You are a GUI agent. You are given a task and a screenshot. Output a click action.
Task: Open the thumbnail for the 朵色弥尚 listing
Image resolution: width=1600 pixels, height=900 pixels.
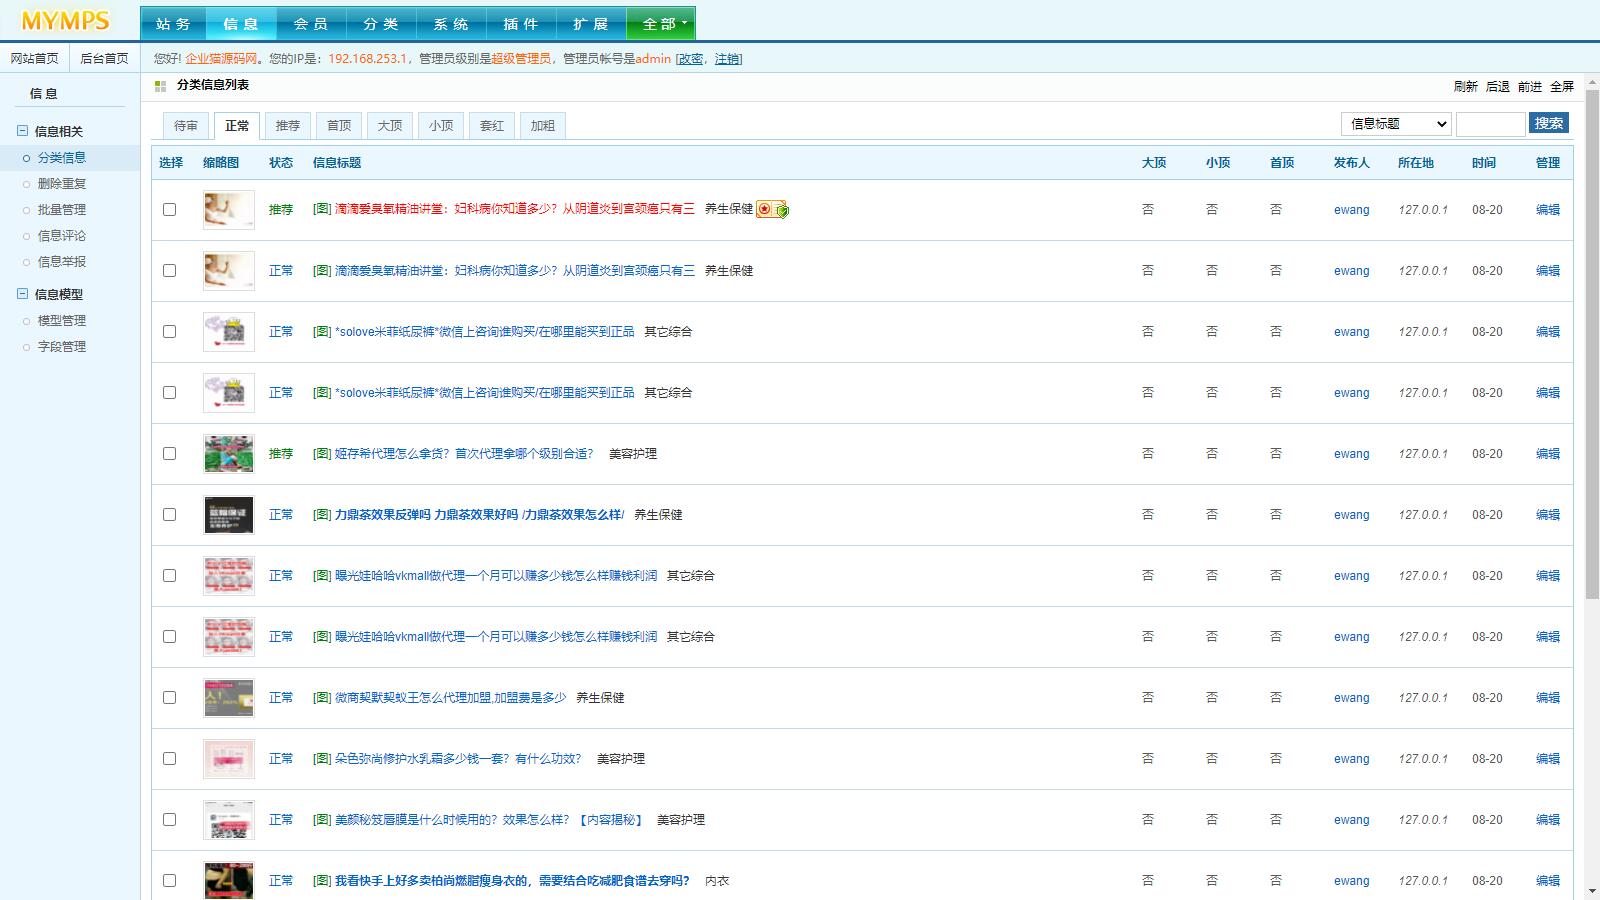point(228,759)
